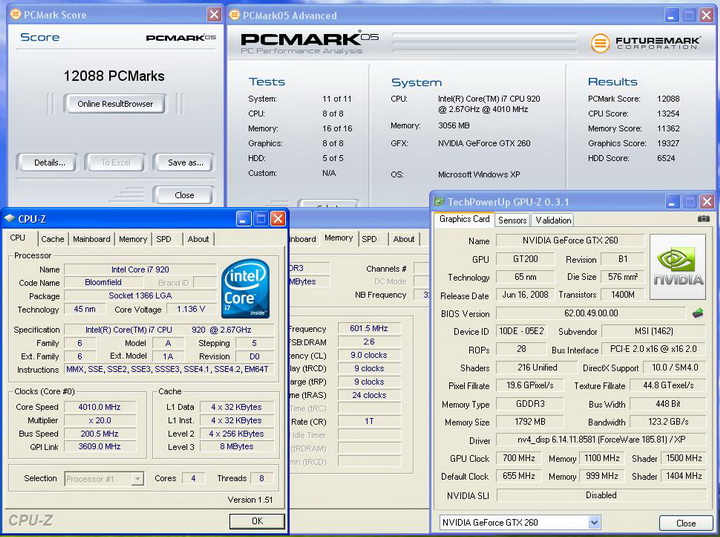Click the Bus Speed 200.5 MHz field
Viewport: 720px width, 537px height.
(x=100, y=434)
